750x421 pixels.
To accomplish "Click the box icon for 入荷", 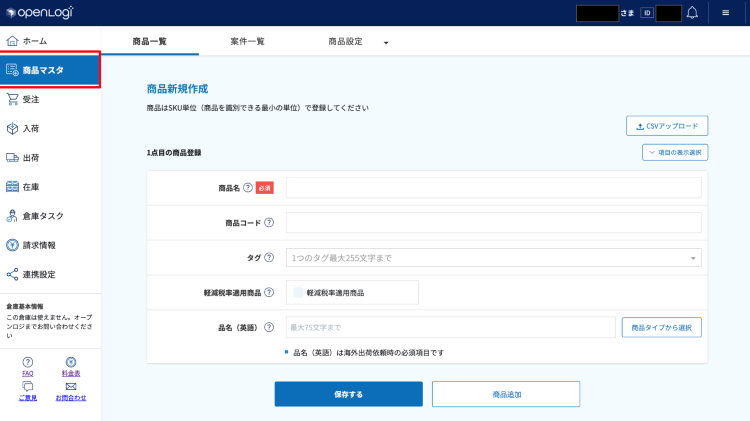I will coord(12,128).
